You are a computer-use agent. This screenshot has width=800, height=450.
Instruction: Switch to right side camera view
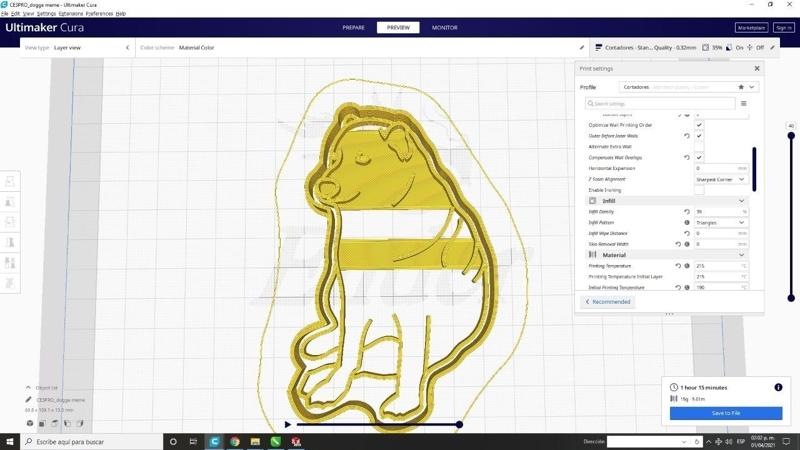(80, 423)
